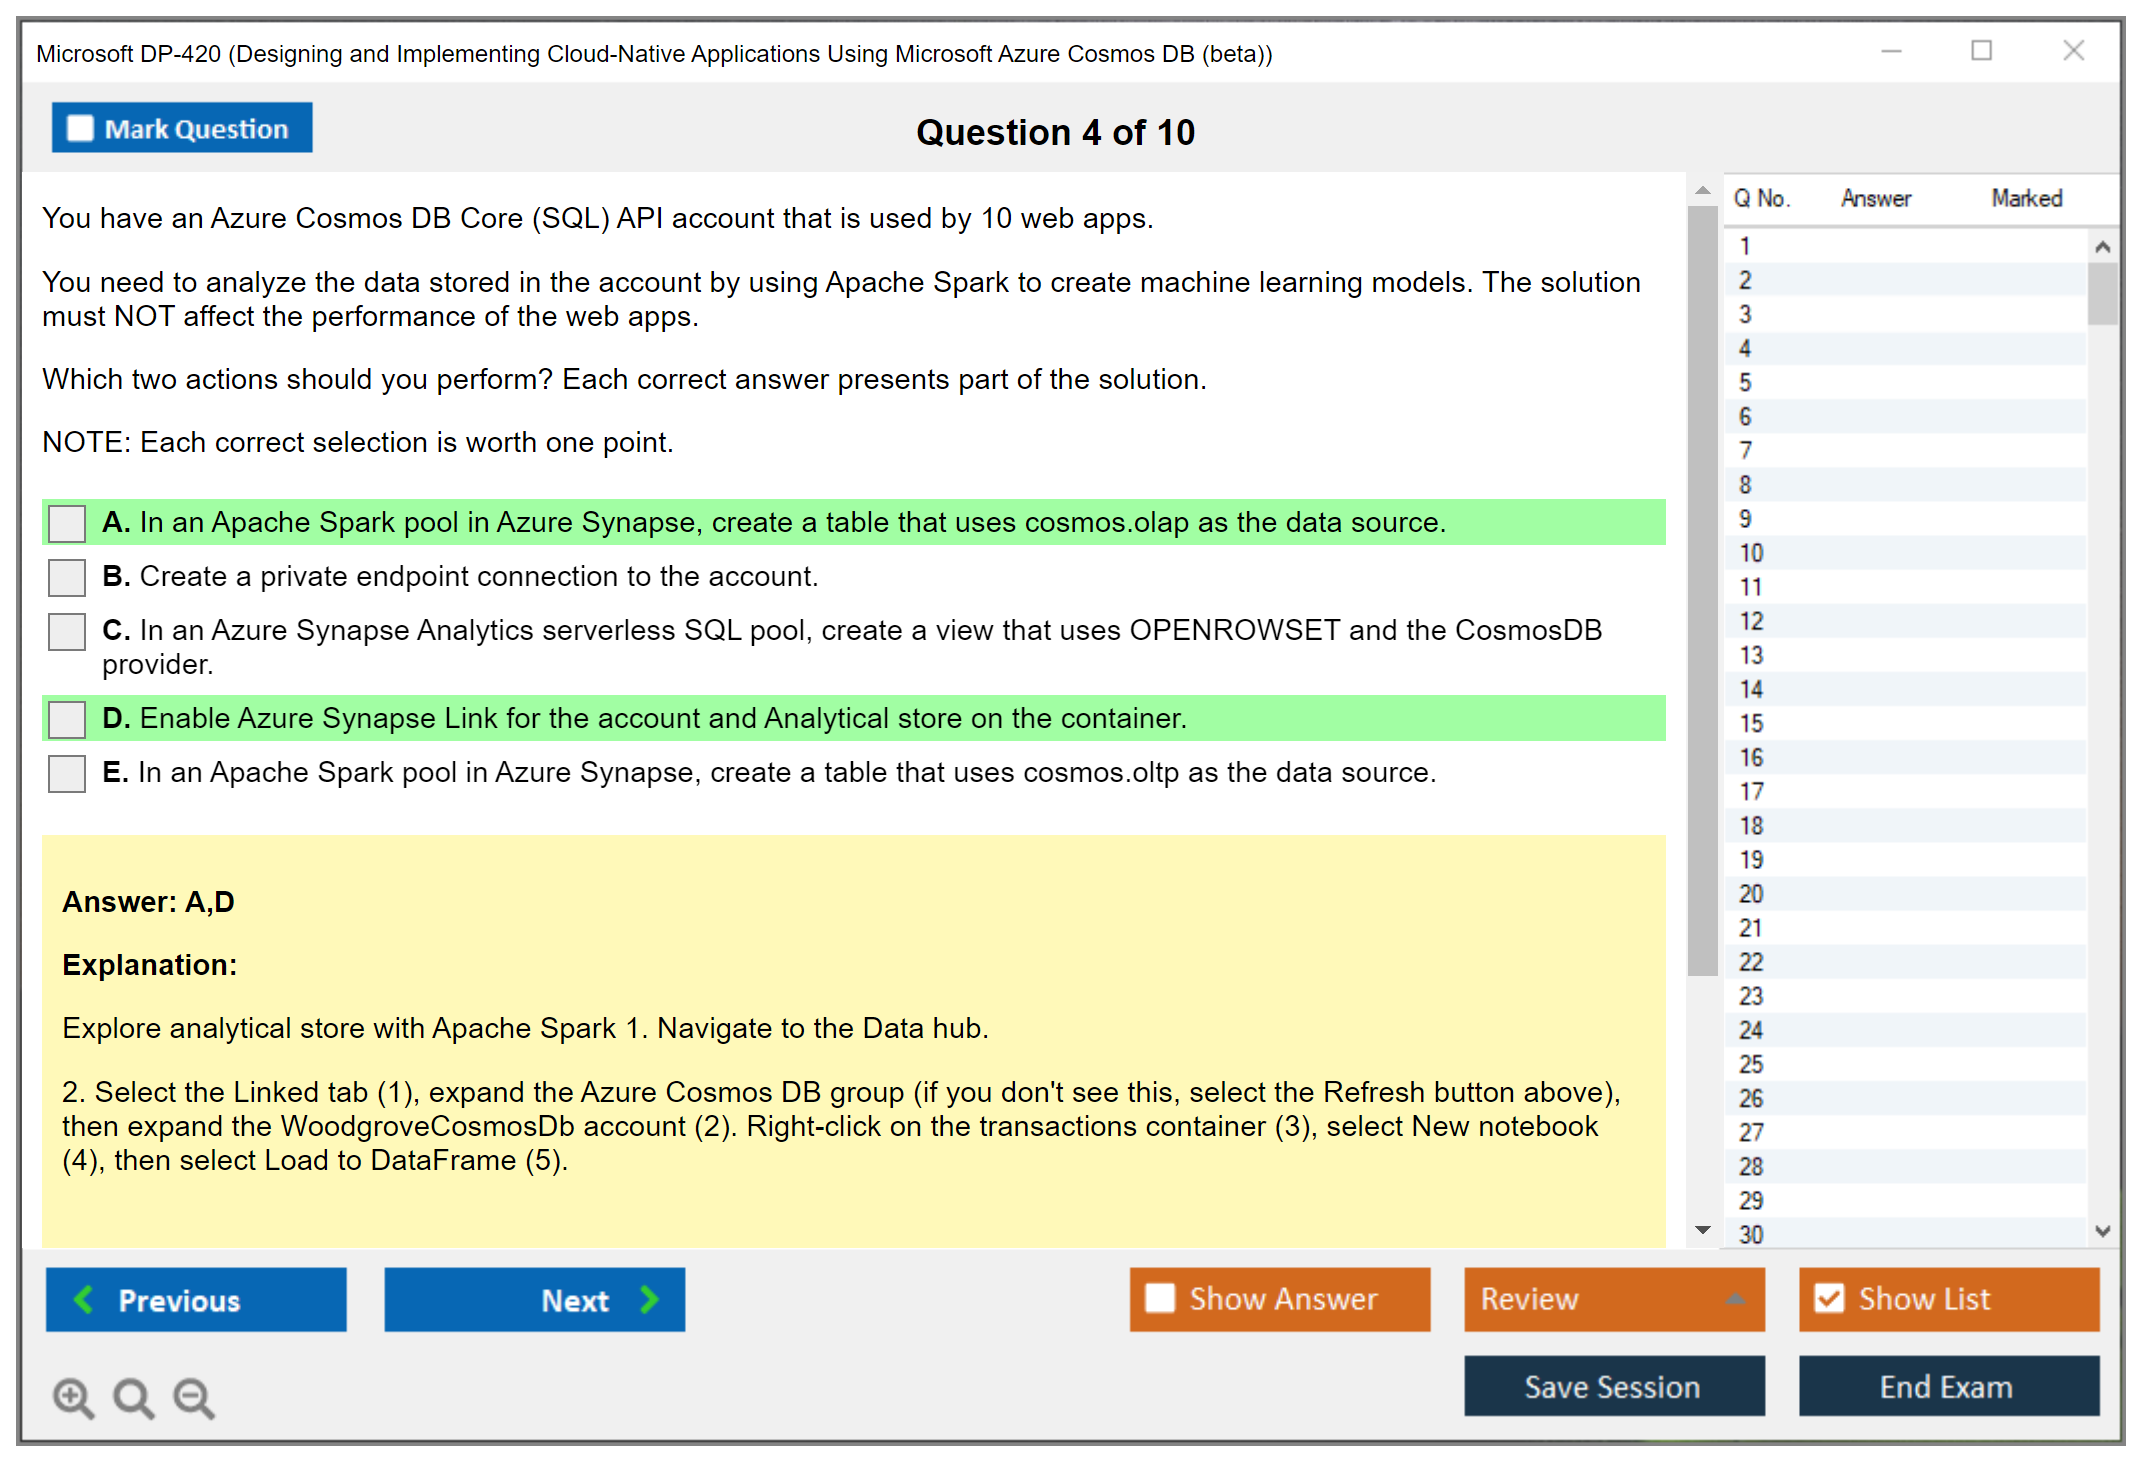Click the reset zoom magnifier icon
This screenshot has height=1470, width=2150.
pyautogui.click(x=133, y=1397)
